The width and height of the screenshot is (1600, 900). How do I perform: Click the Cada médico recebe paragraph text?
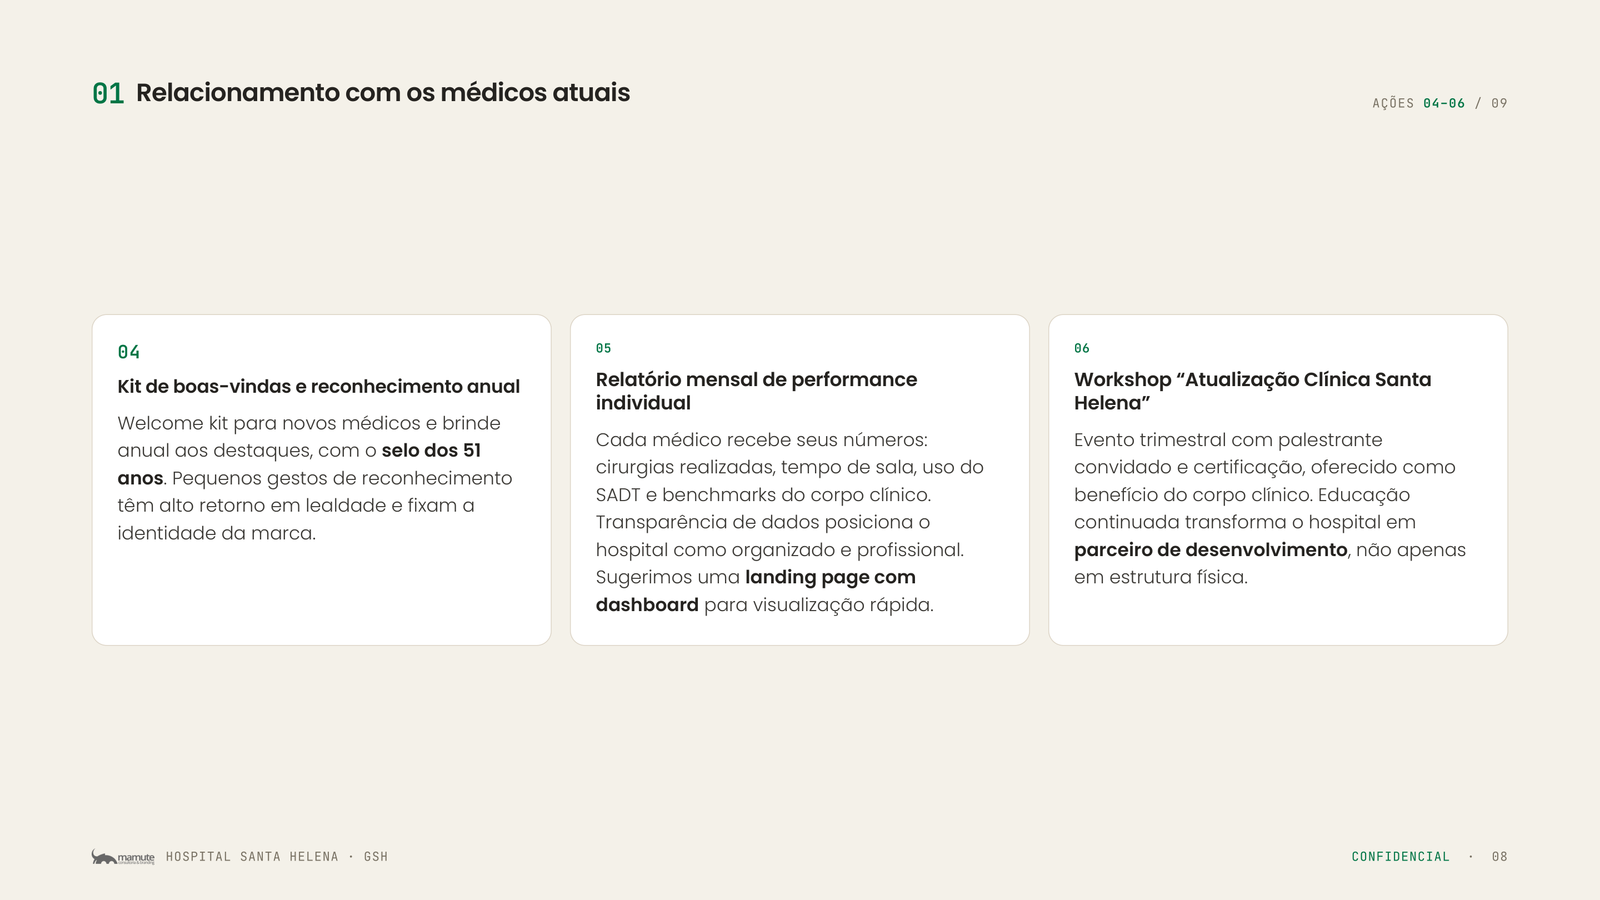pyautogui.click(x=790, y=522)
